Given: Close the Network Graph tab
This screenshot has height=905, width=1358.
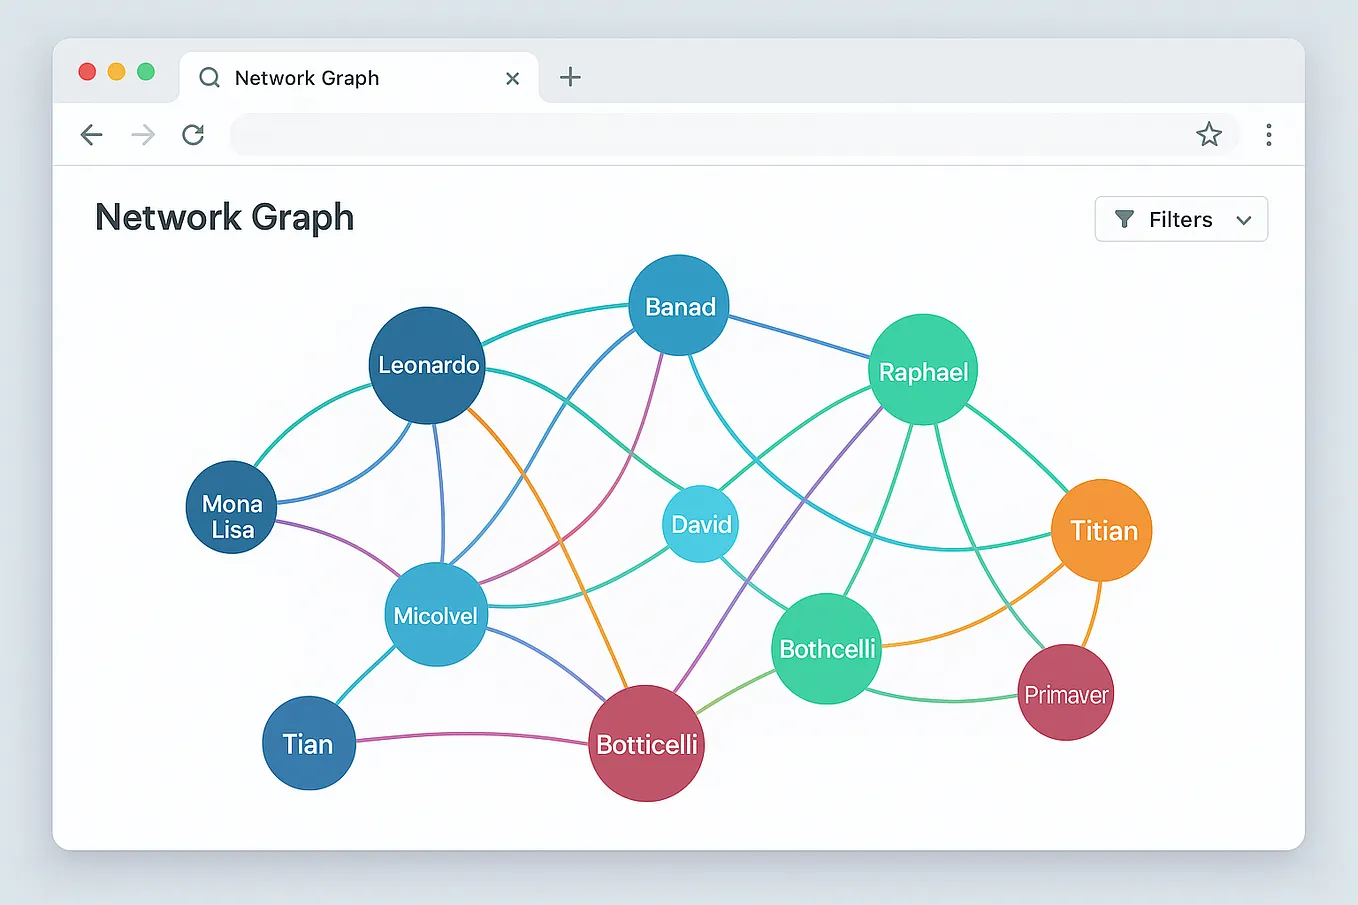Looking at the screenshot, I should pos(512,77).
